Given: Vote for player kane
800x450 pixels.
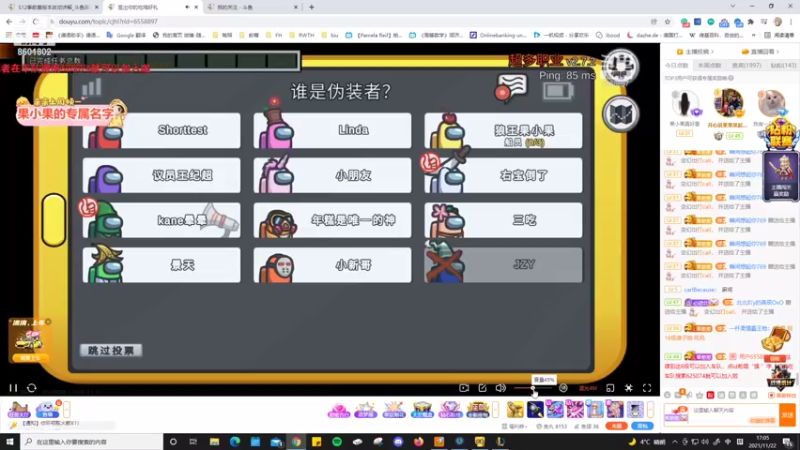Looking at the screenshot, I should pyautogui.click(x=161, y=220).
